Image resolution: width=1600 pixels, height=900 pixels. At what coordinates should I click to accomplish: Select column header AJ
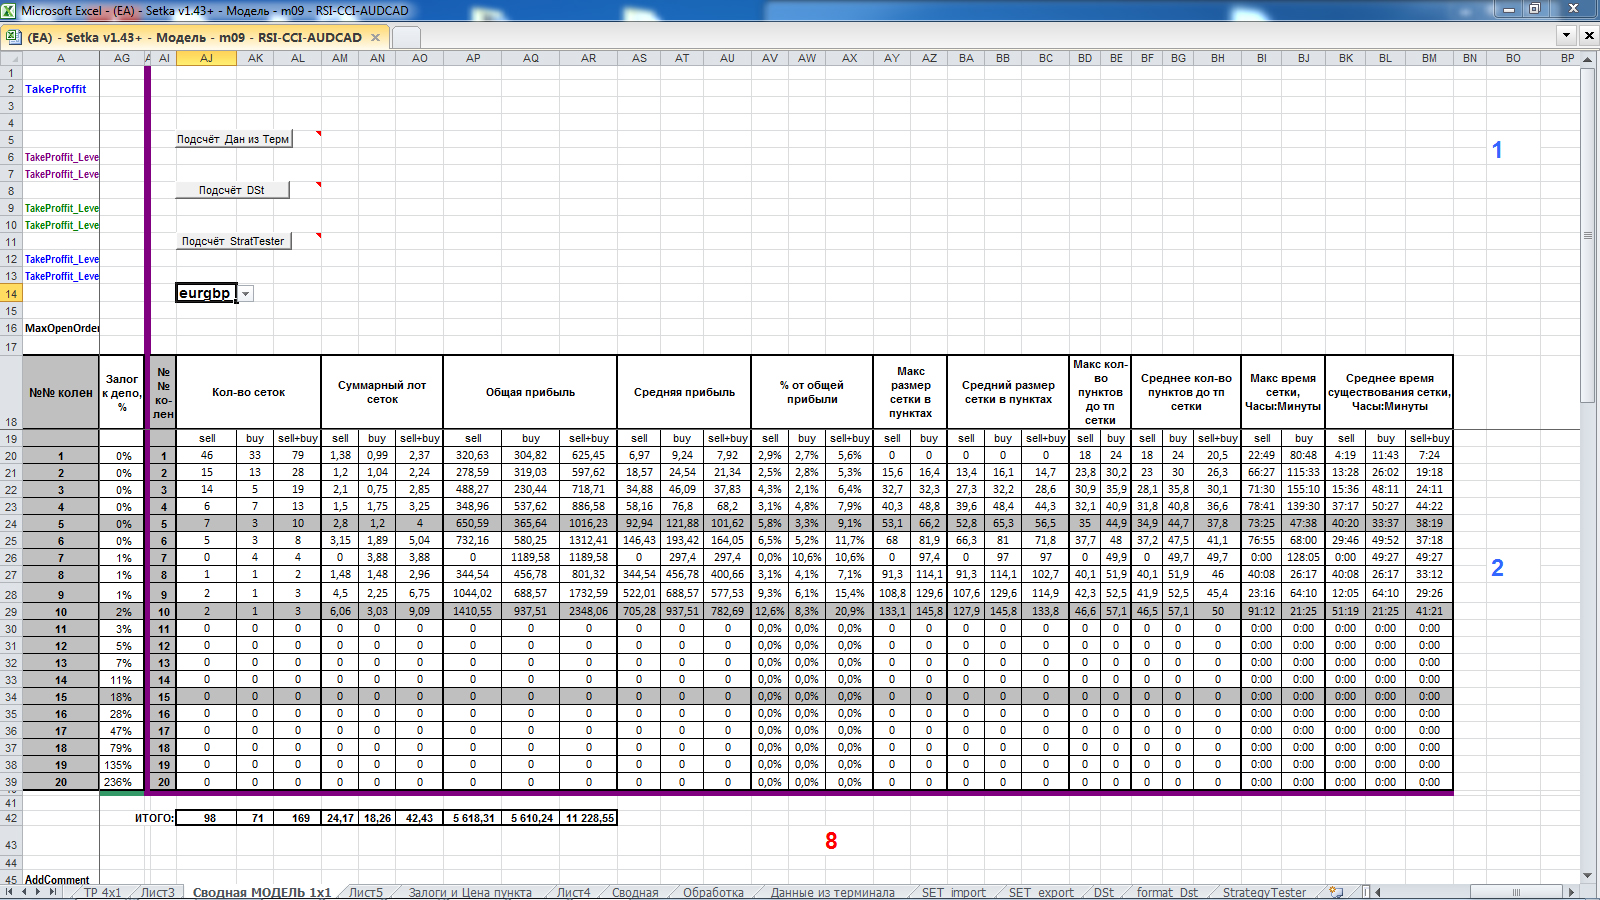tap(206, 58)
